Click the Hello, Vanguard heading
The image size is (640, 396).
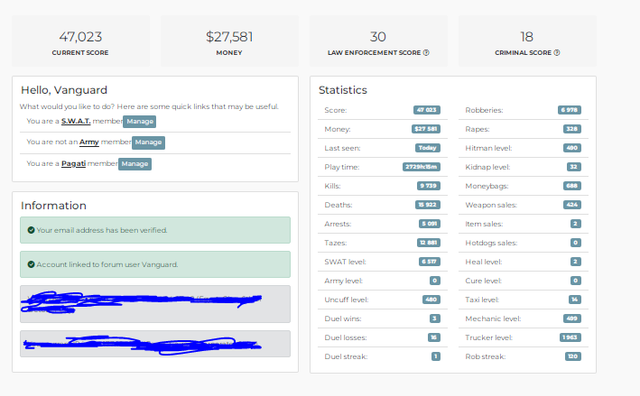tap(64, 90)
